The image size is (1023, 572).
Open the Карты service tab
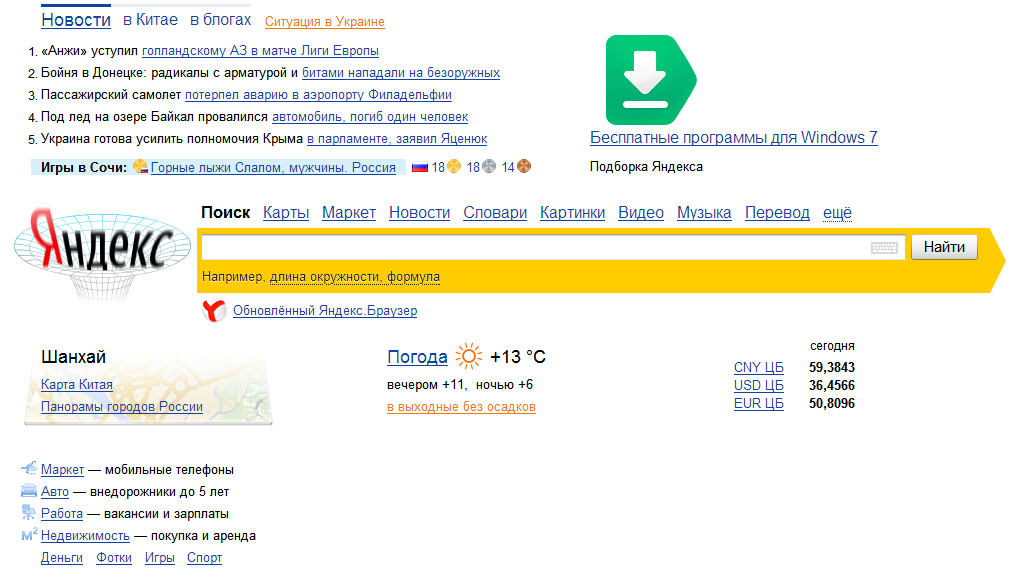coord(286,213)
